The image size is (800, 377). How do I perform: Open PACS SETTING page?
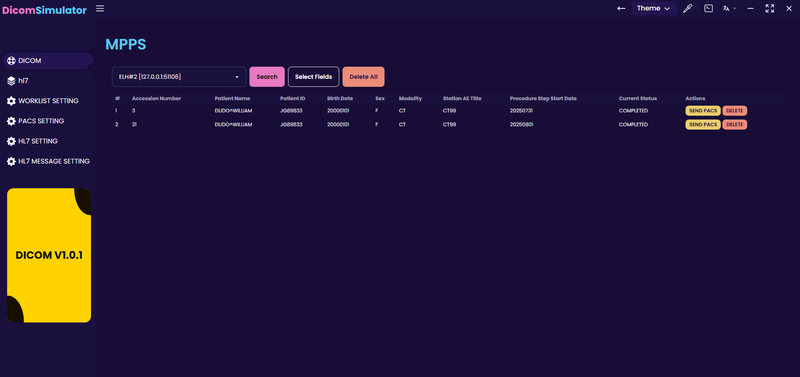[48, 121]
